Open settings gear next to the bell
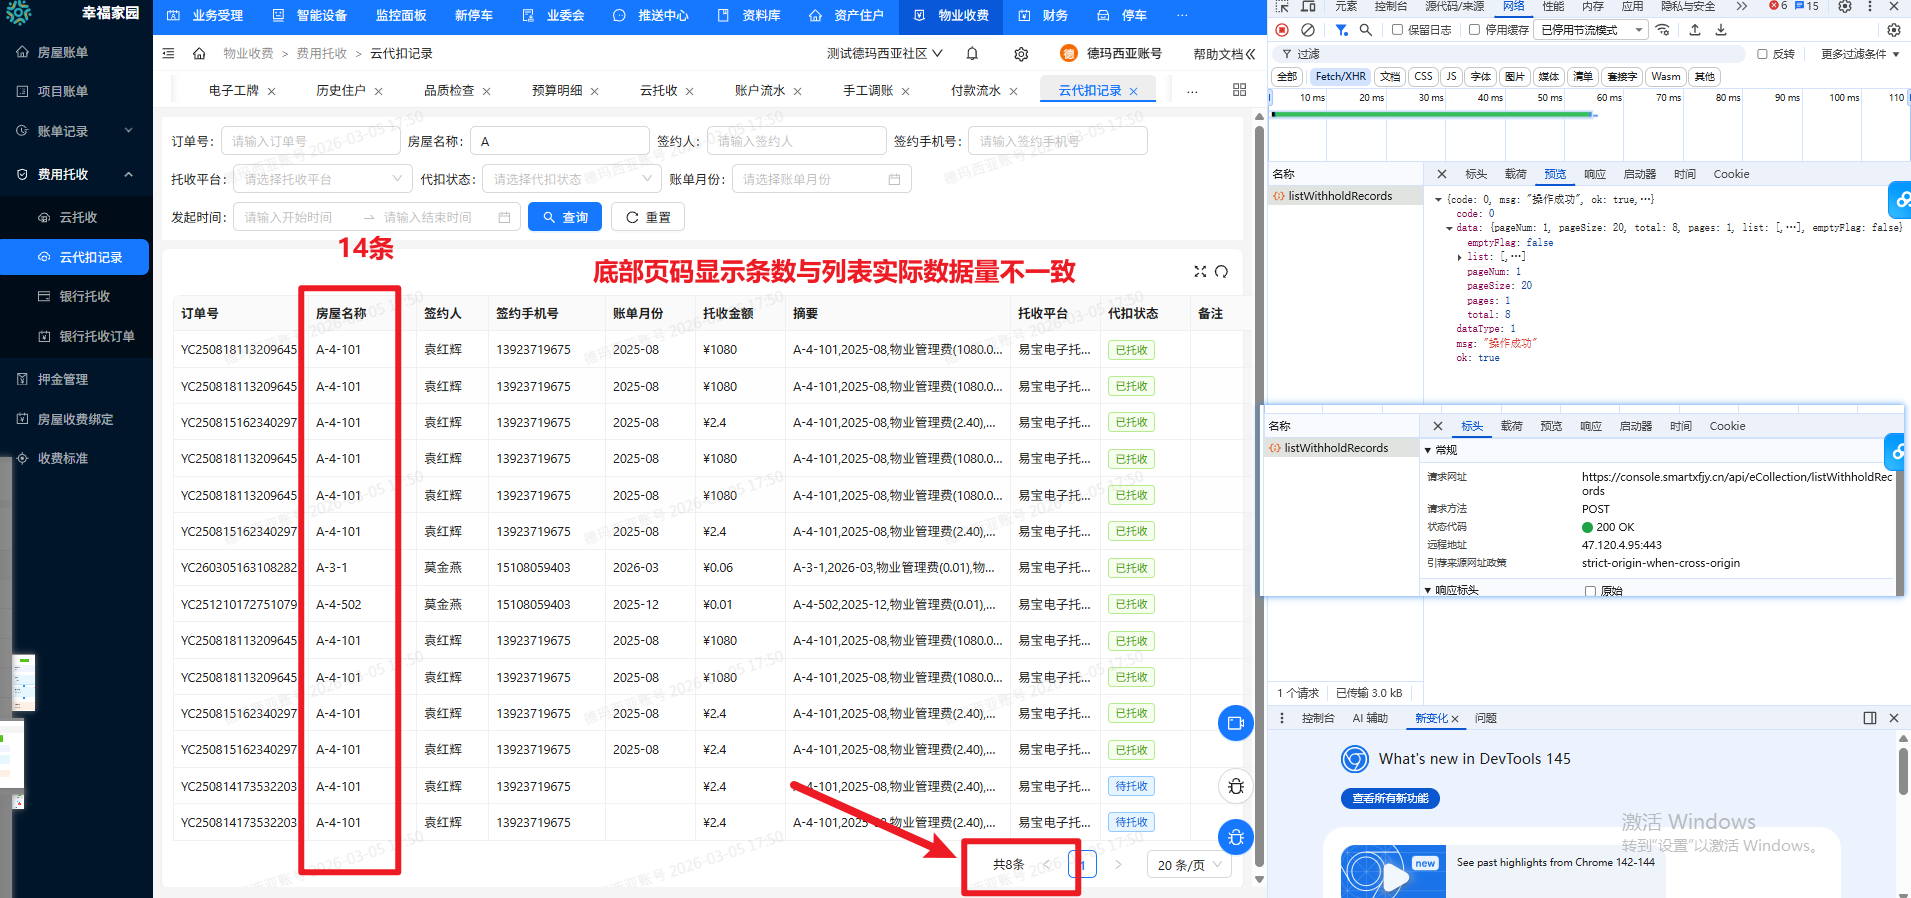The height and width of the screenshot is (898, 1911). [x=1021, y=54]
